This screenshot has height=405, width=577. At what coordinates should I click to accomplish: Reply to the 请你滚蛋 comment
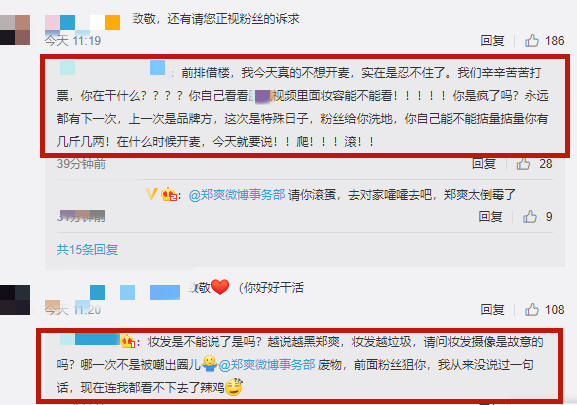(x=490, y=217)
